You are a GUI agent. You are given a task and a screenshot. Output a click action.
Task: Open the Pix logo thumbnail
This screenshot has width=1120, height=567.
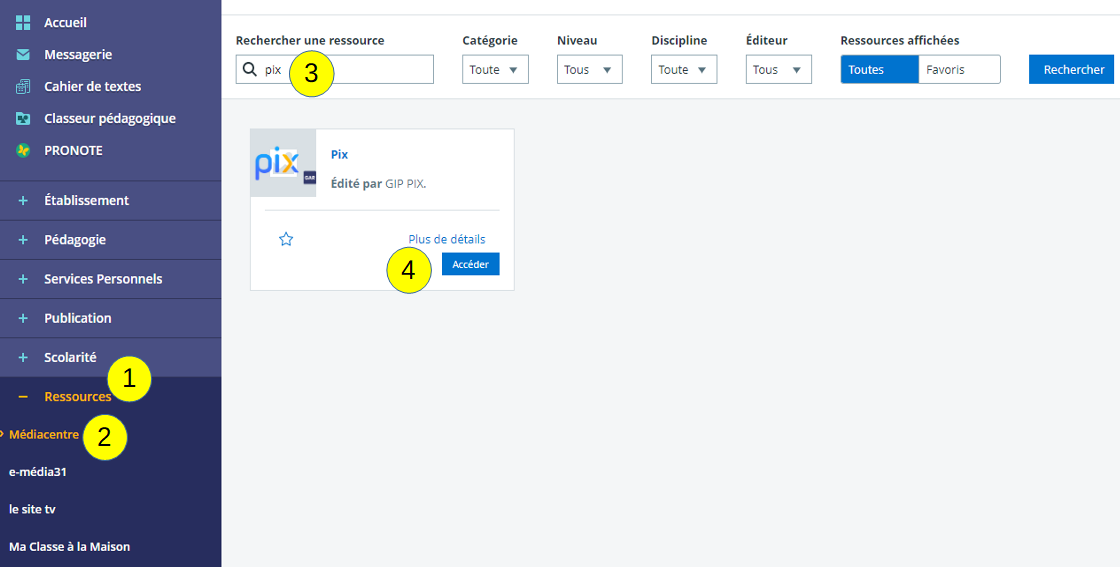coord(283,163)
